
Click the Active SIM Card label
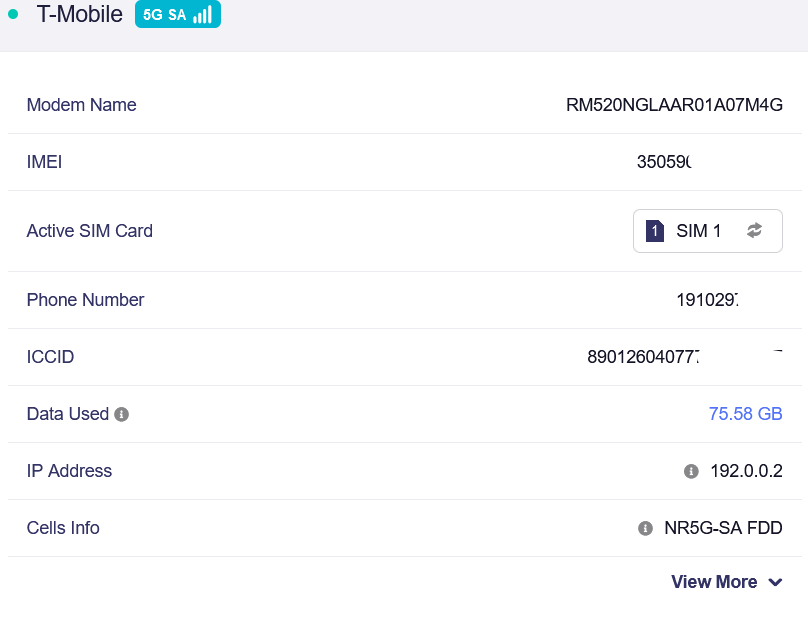pyautogui.click(x=90, y=231)
